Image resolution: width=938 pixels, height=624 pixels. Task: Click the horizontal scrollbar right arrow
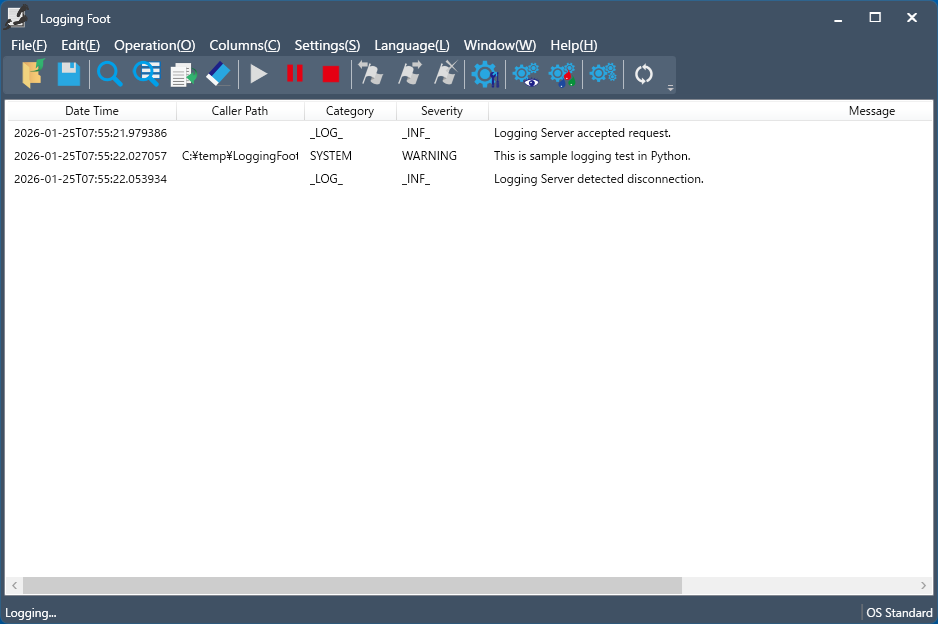pos(924,585)
